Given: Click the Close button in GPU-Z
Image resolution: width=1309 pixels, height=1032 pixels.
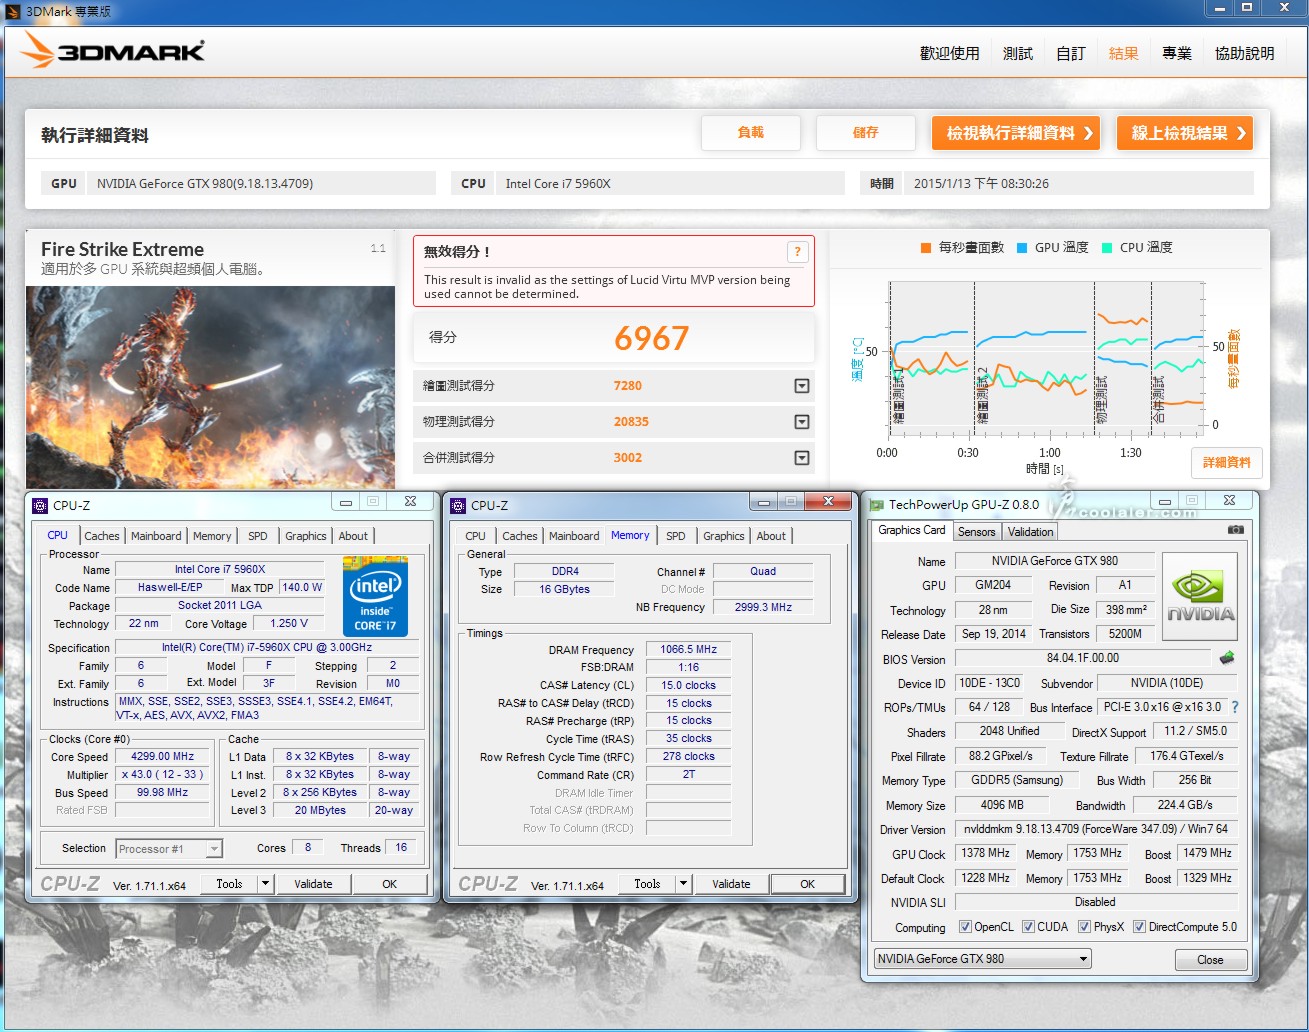Looking at the screenshot, I should coord(1210,960).
